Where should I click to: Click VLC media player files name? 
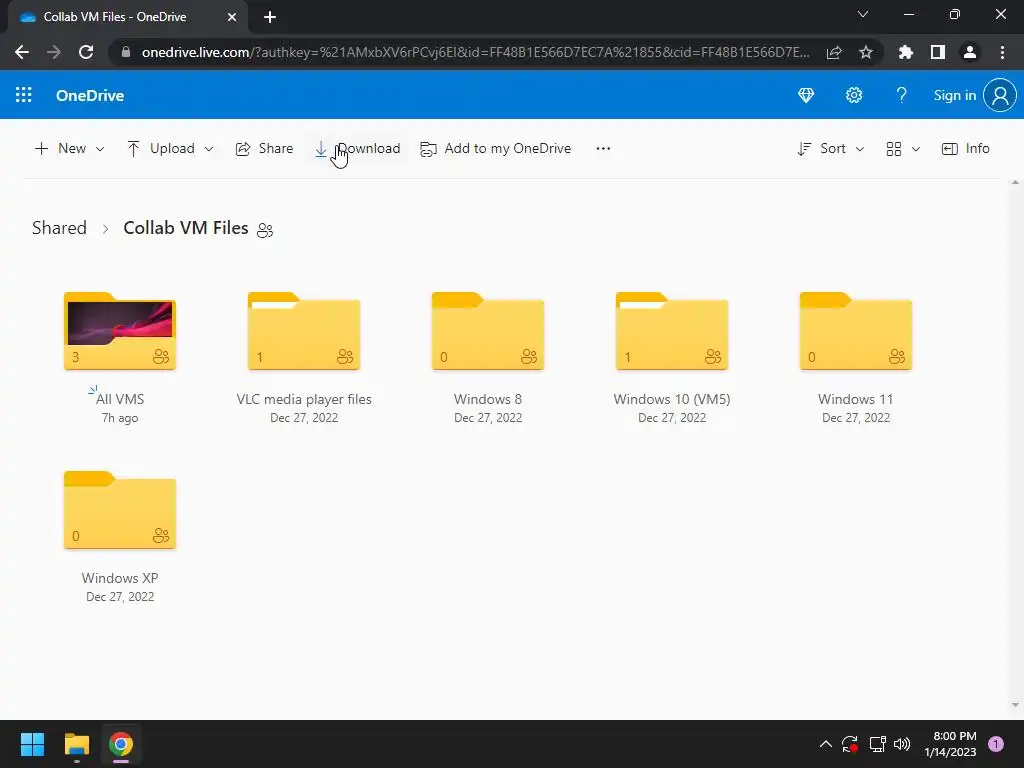[304, 399]
